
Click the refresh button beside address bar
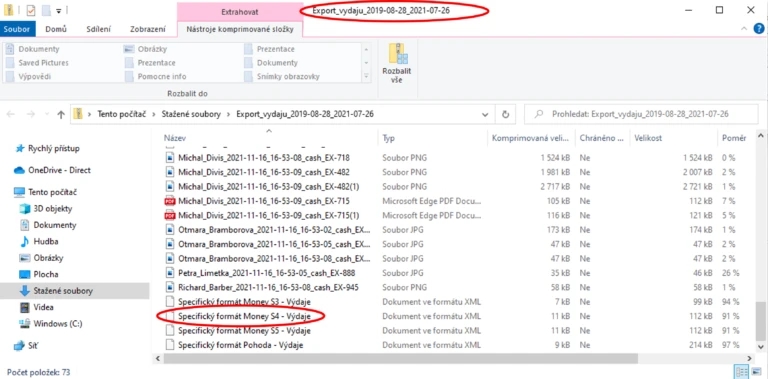click(505, 114)
